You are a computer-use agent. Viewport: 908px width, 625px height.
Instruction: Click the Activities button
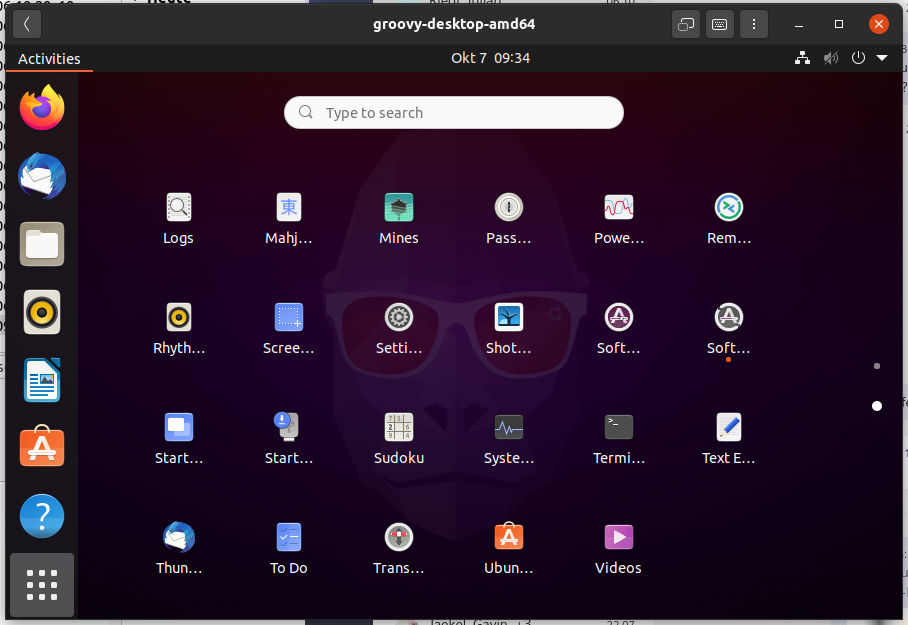pos(49,59)
